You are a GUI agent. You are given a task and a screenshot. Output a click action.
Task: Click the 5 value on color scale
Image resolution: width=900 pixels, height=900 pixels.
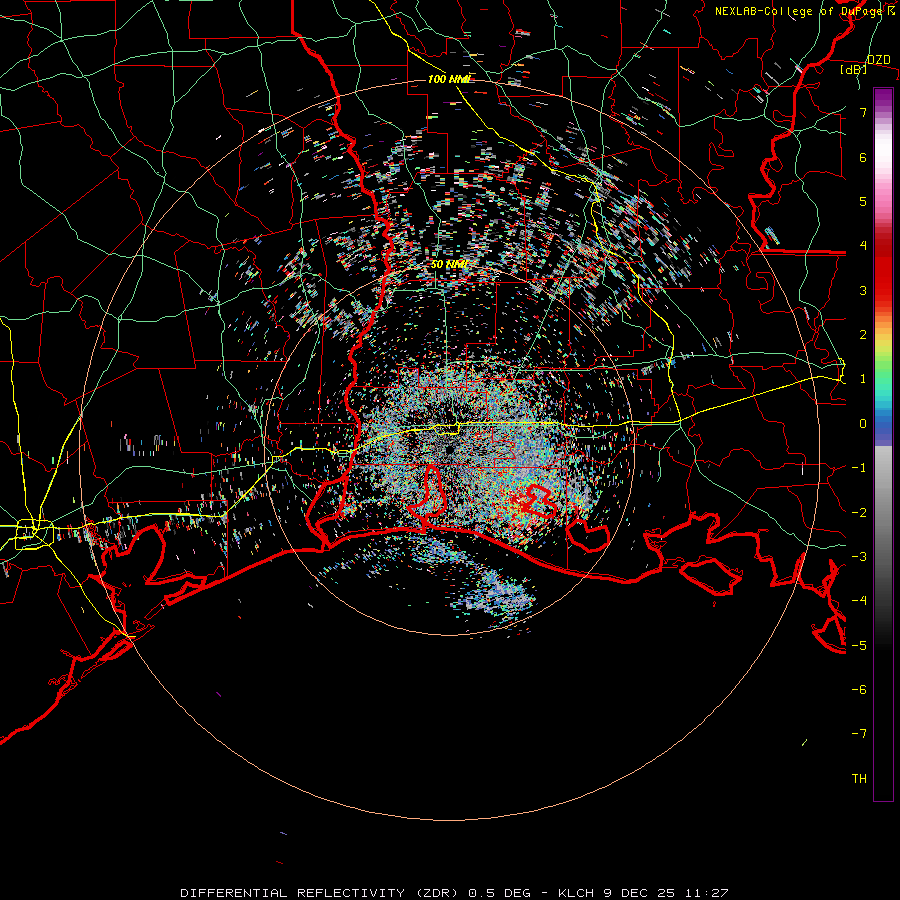pos(863,201)
